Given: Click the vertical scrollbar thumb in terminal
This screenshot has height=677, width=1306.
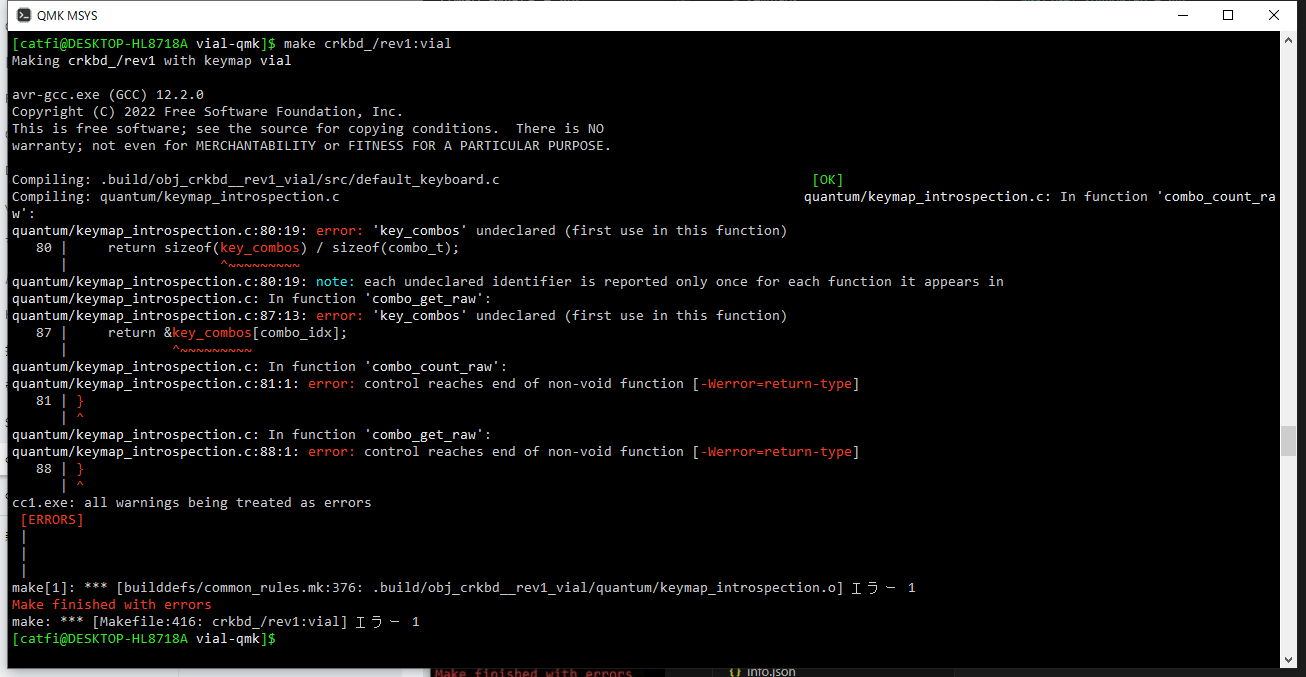Looking at the screenshot, I should [1289, 440].
